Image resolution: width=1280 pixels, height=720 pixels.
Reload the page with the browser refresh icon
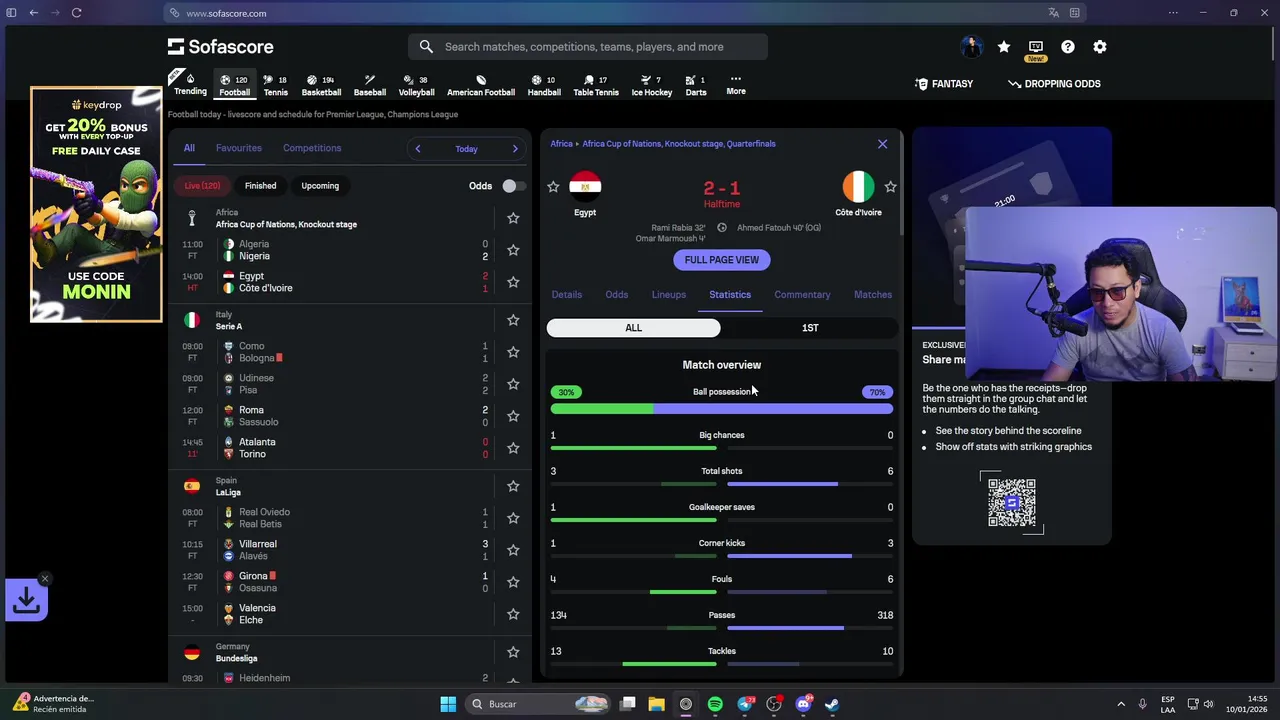tap(76, 13)
